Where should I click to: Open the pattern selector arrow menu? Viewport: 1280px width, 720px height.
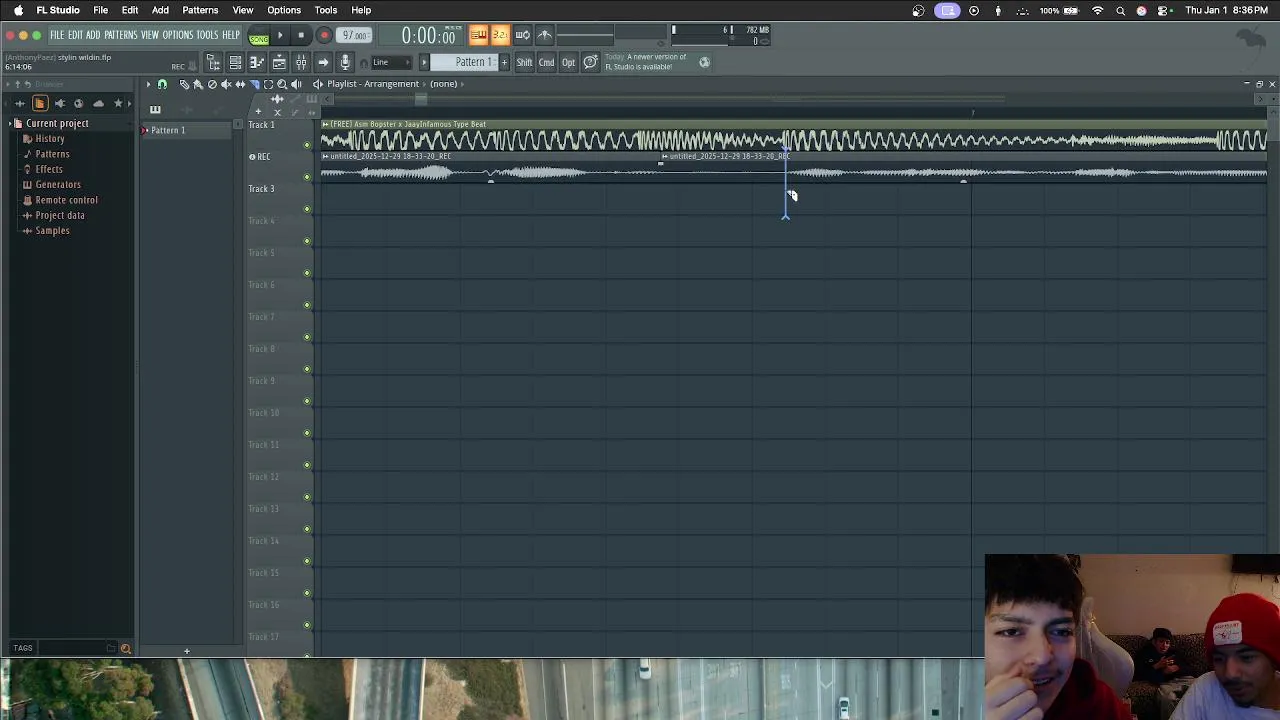click(x=424, y=62)
